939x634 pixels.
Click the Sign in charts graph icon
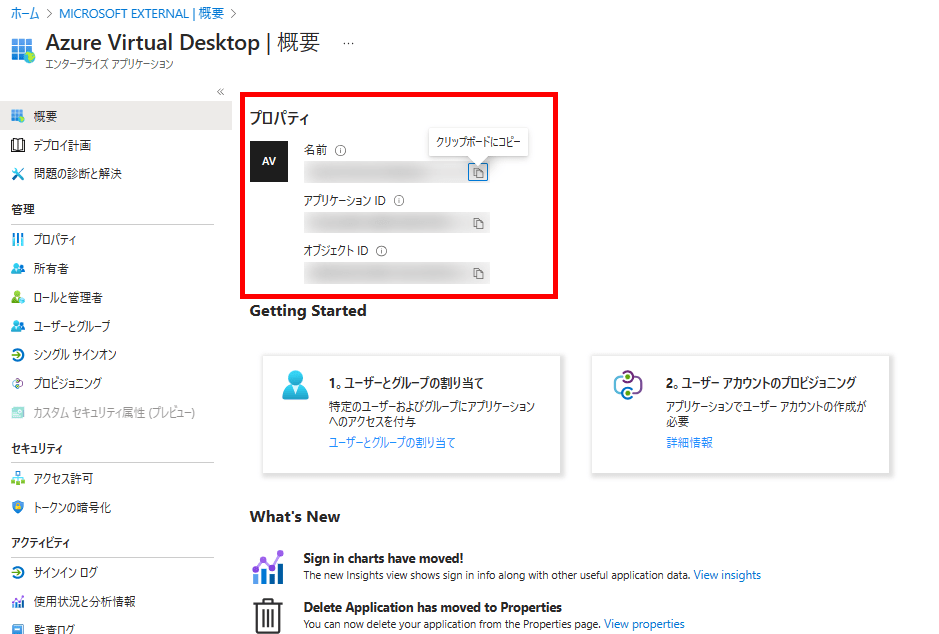pyautogui.click(x=268, y=567)
